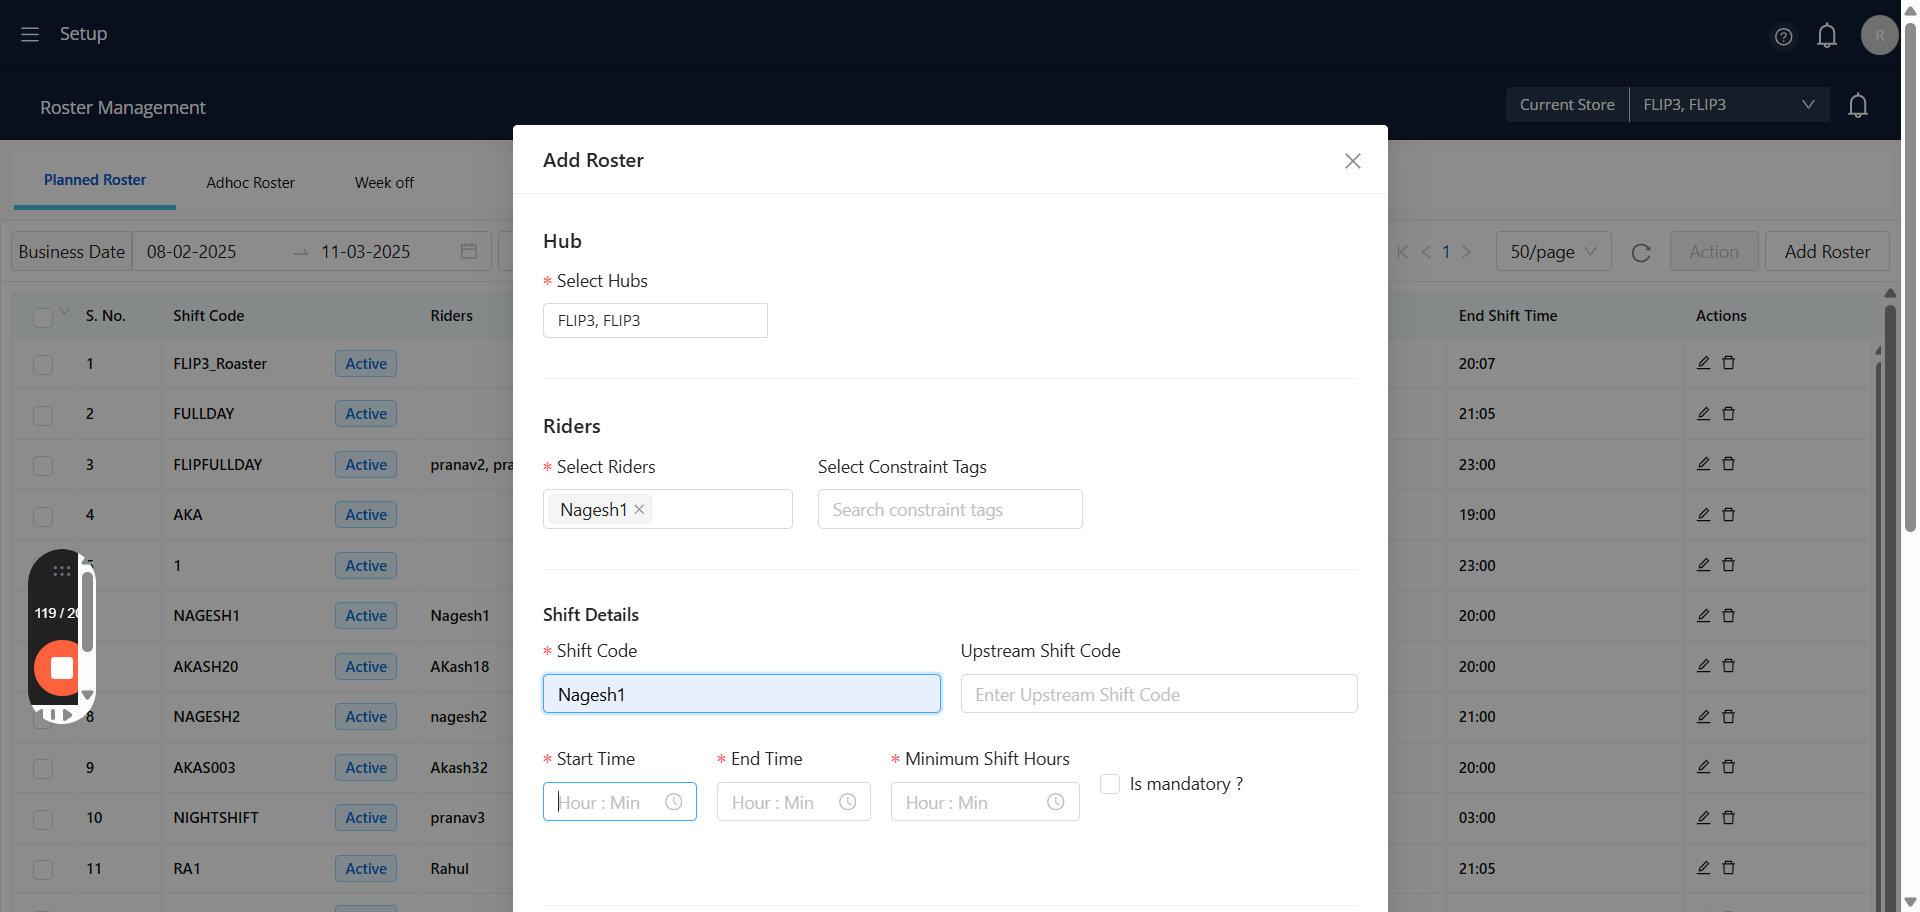Close the Add Roster dialog
The height and width of the screenshot is (912, 1920).
pyautogui.click(x=1353, y=161)
